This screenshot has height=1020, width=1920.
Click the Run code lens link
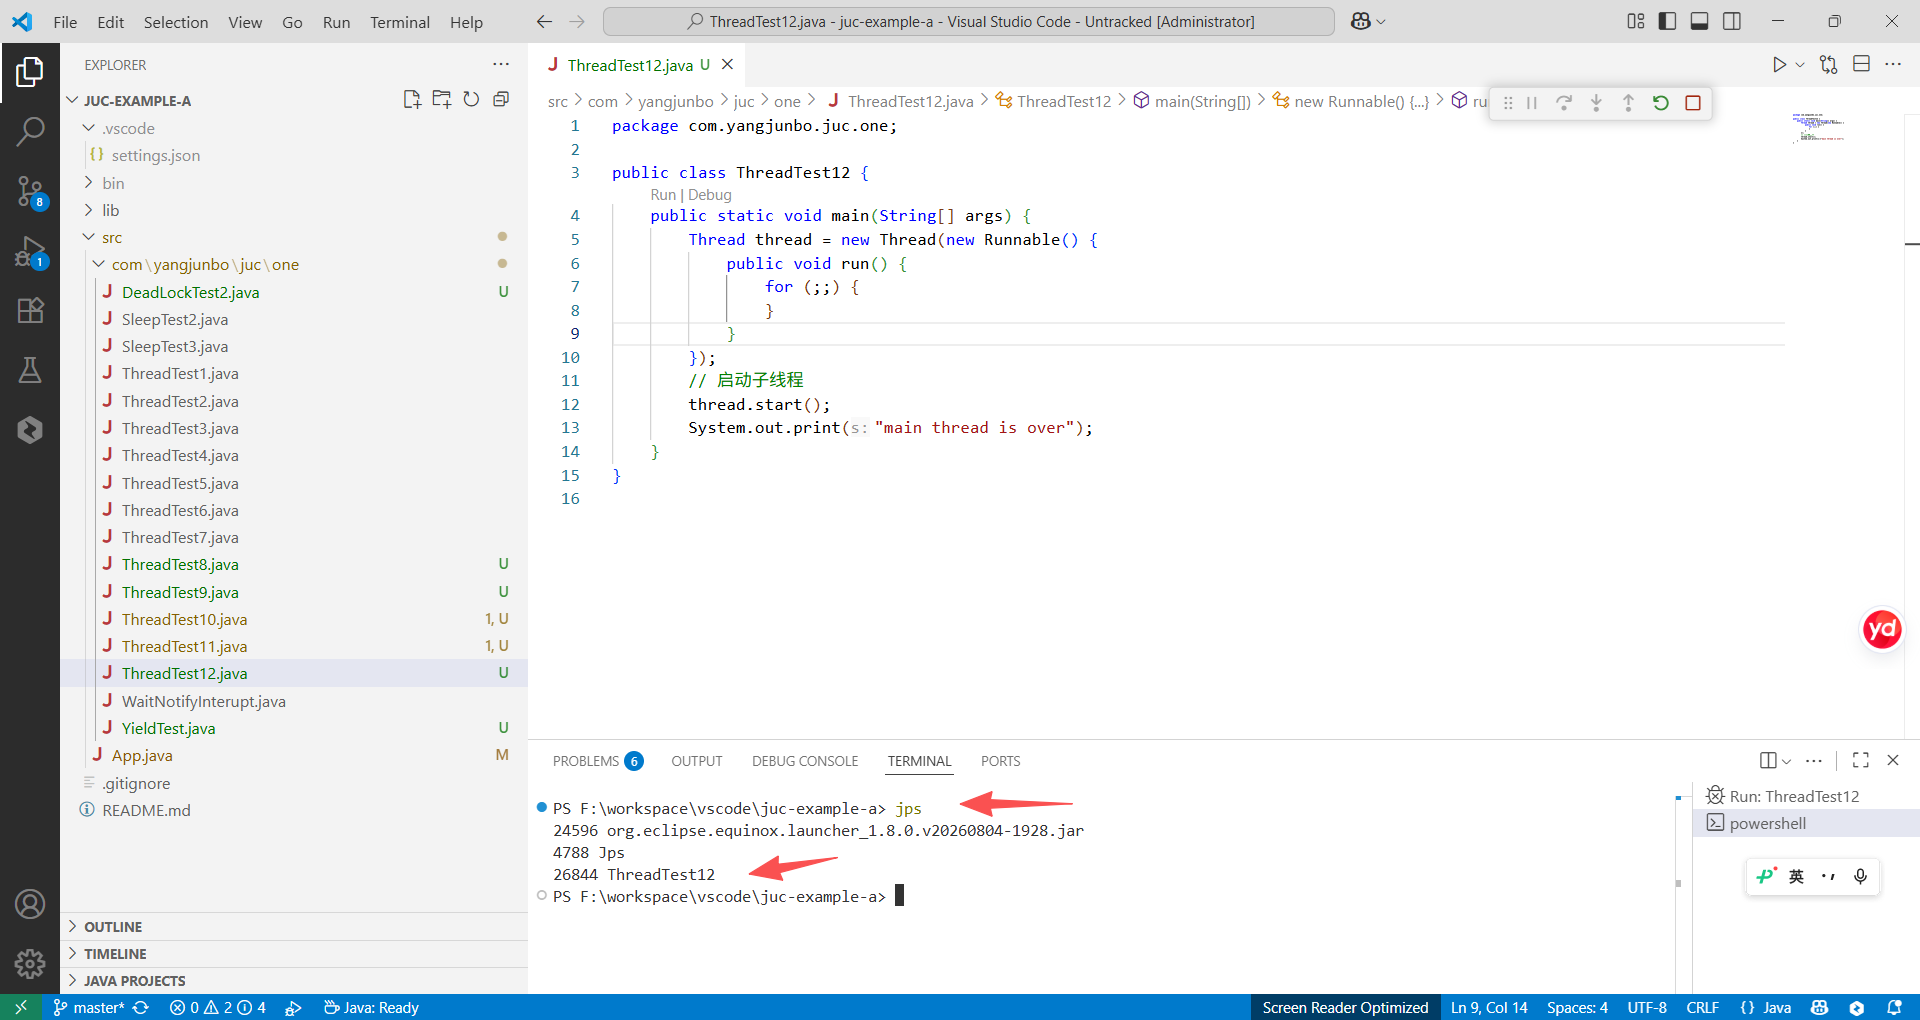pyautogui.click(x=662, y=195)
